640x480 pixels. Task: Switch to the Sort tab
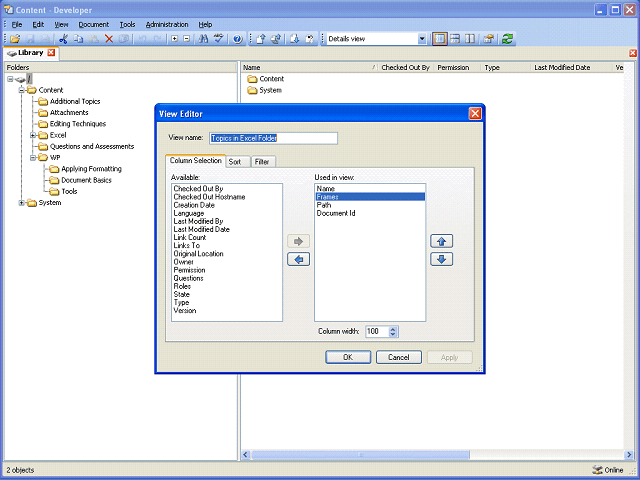[x=237, y=162]
